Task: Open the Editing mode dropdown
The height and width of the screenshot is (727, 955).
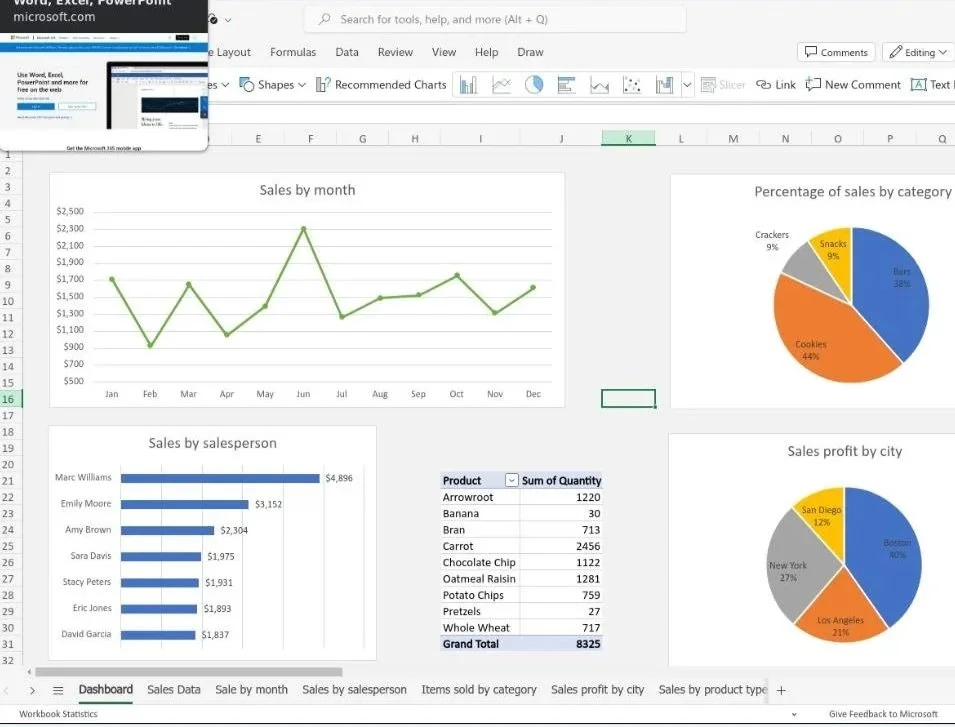Action: (918, 52)
